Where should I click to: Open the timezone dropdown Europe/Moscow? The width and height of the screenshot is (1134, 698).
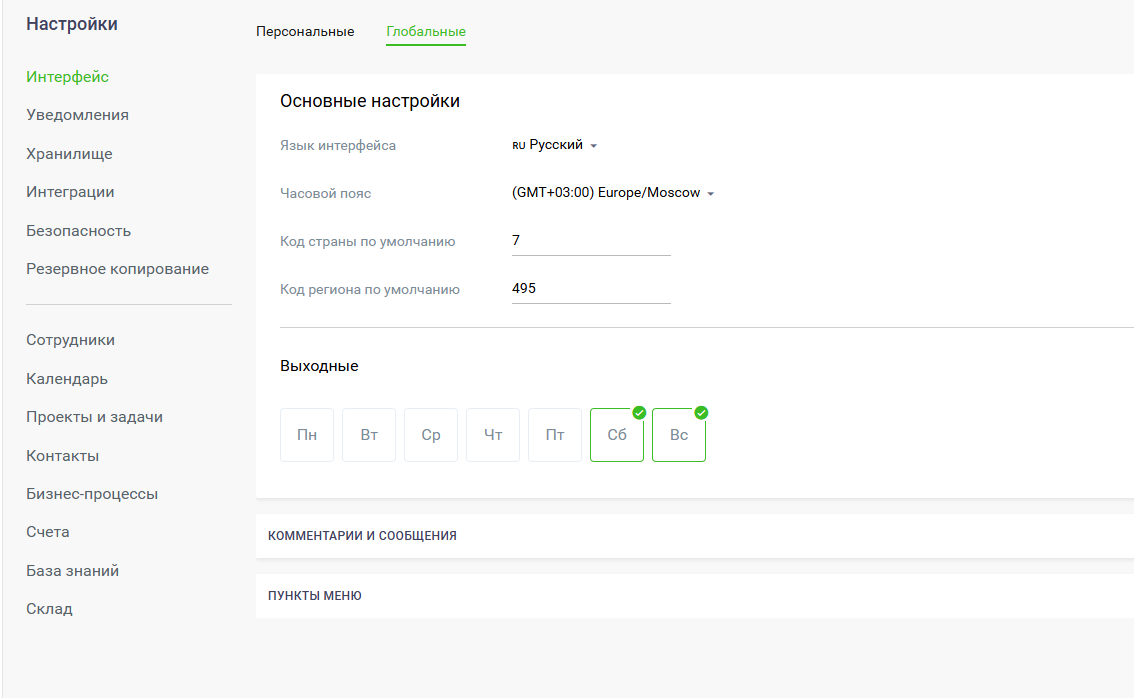point(613,193)
